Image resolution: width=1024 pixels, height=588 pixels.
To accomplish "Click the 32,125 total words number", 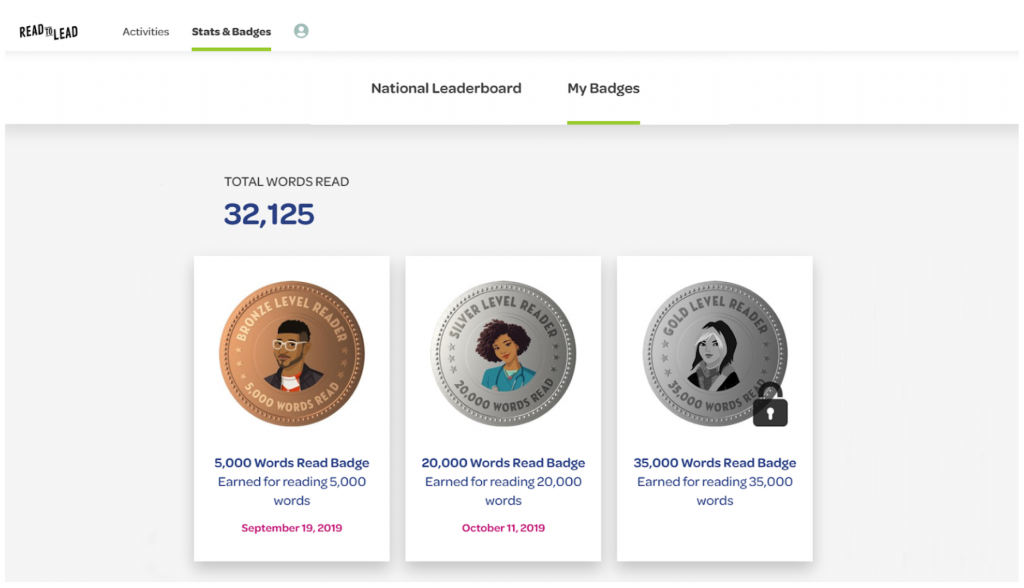I will click(x=269, y=214).
